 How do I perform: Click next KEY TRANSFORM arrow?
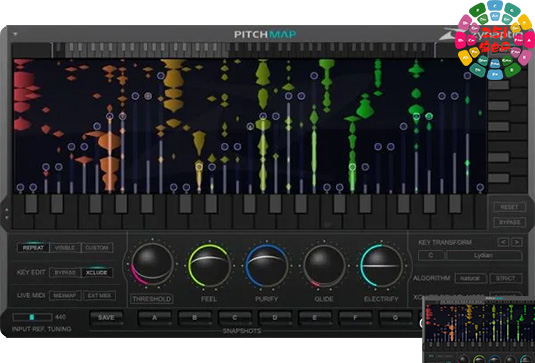pos(517,242)
